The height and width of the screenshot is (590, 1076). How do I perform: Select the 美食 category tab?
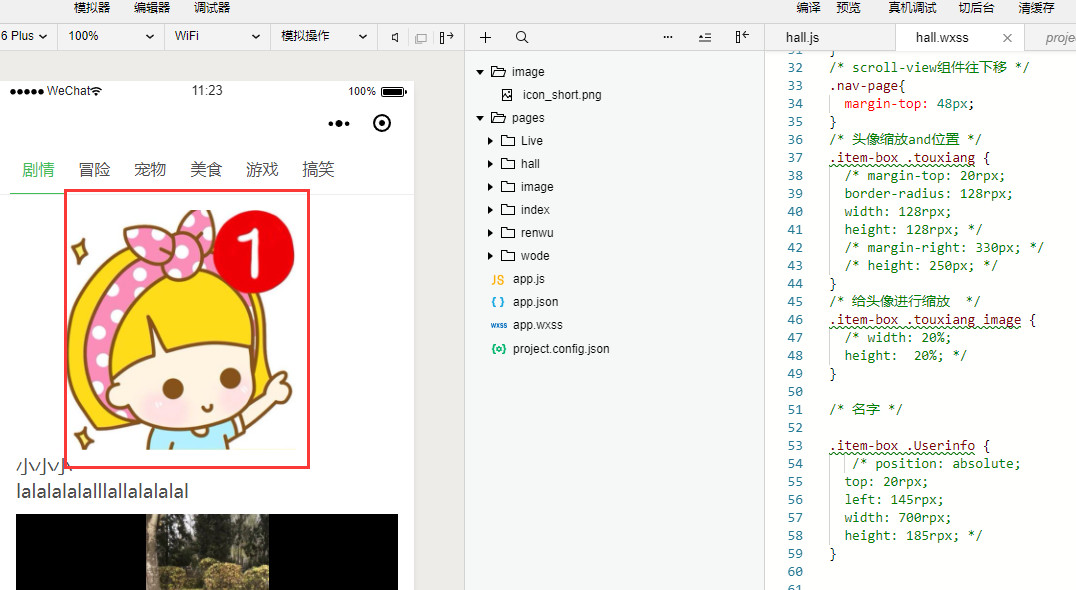(206, 169)
